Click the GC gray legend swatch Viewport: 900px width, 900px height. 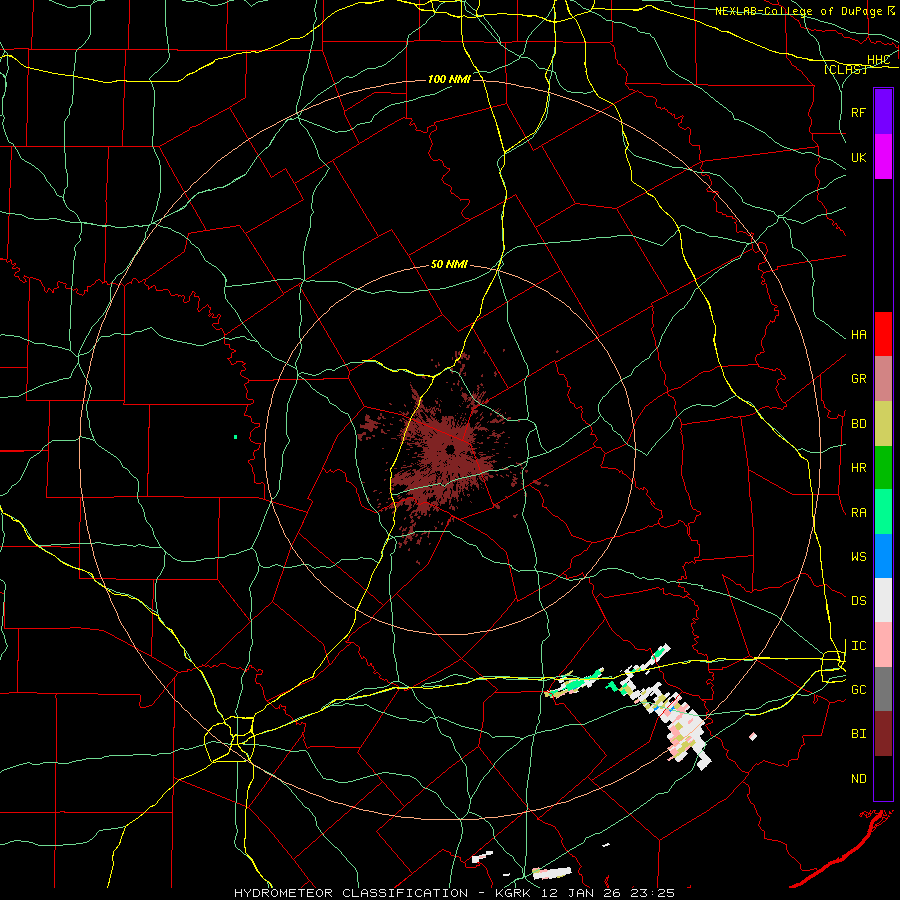tap(883, 689)
